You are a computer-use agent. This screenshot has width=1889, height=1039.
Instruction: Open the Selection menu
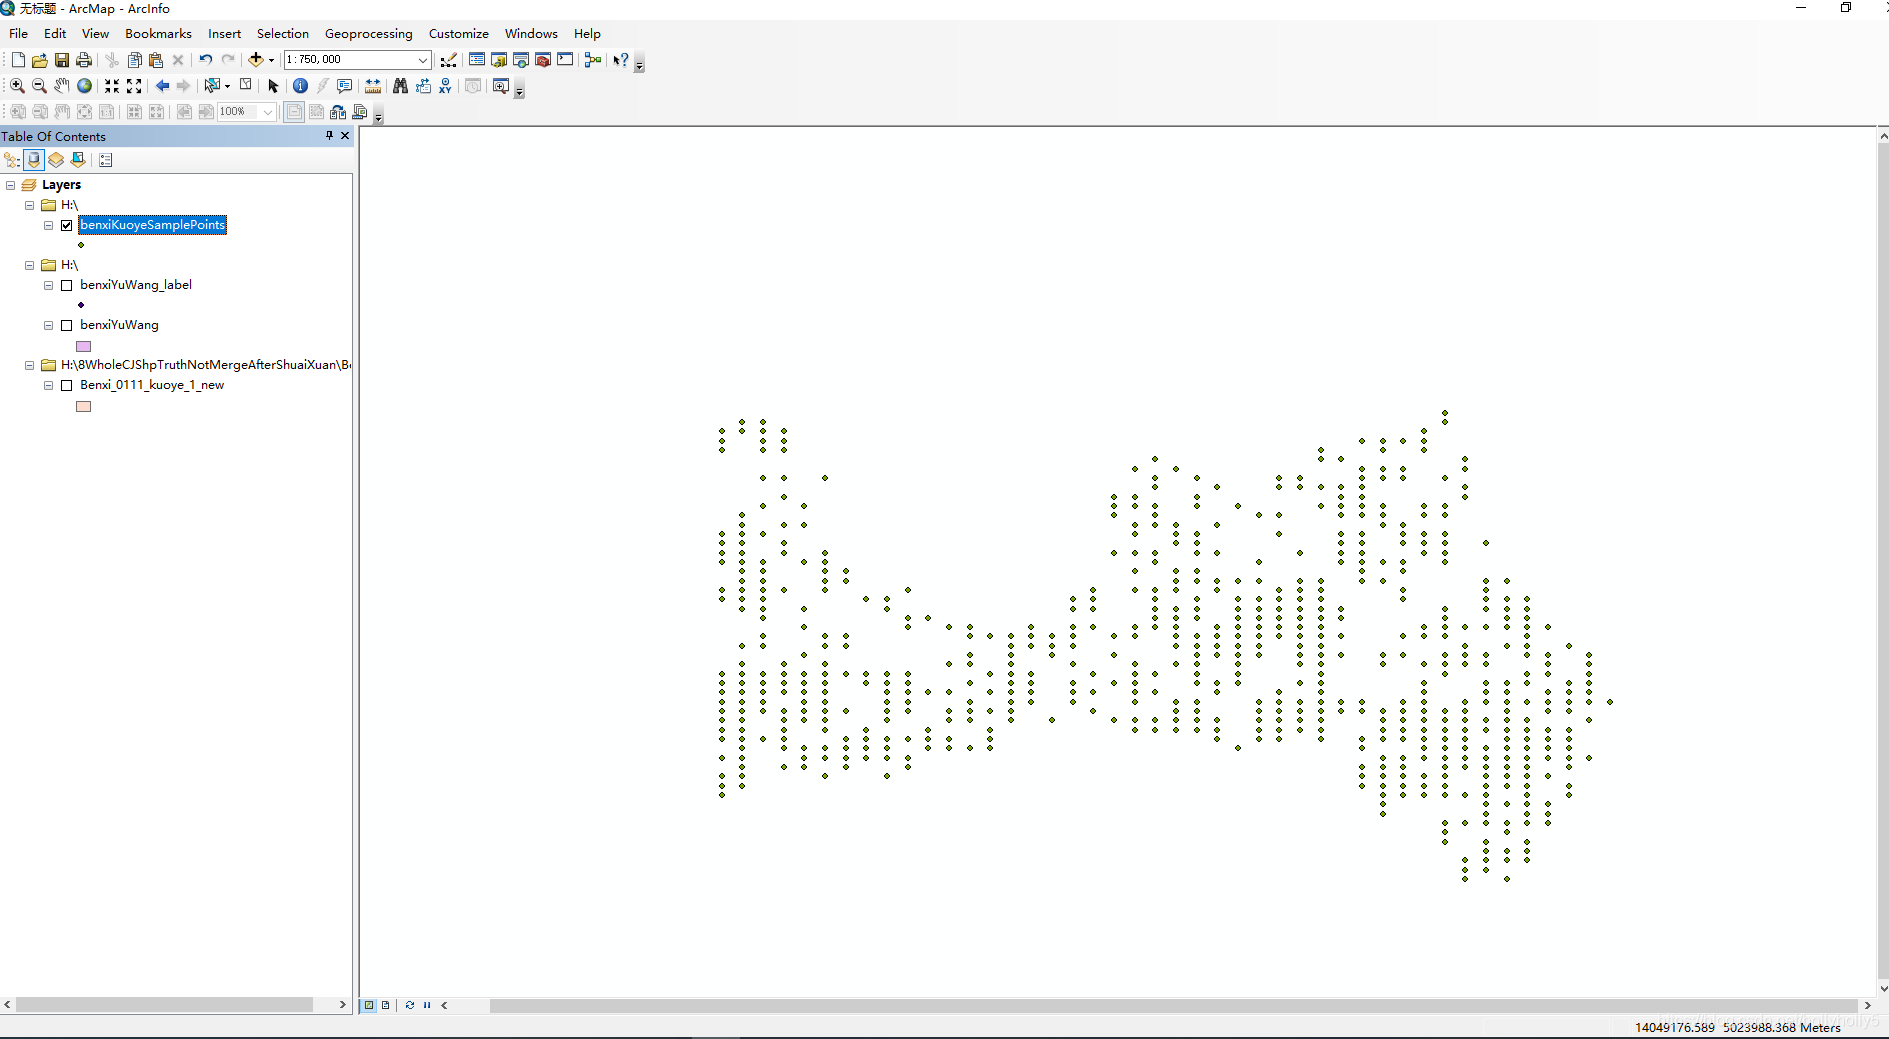point(283,34)
